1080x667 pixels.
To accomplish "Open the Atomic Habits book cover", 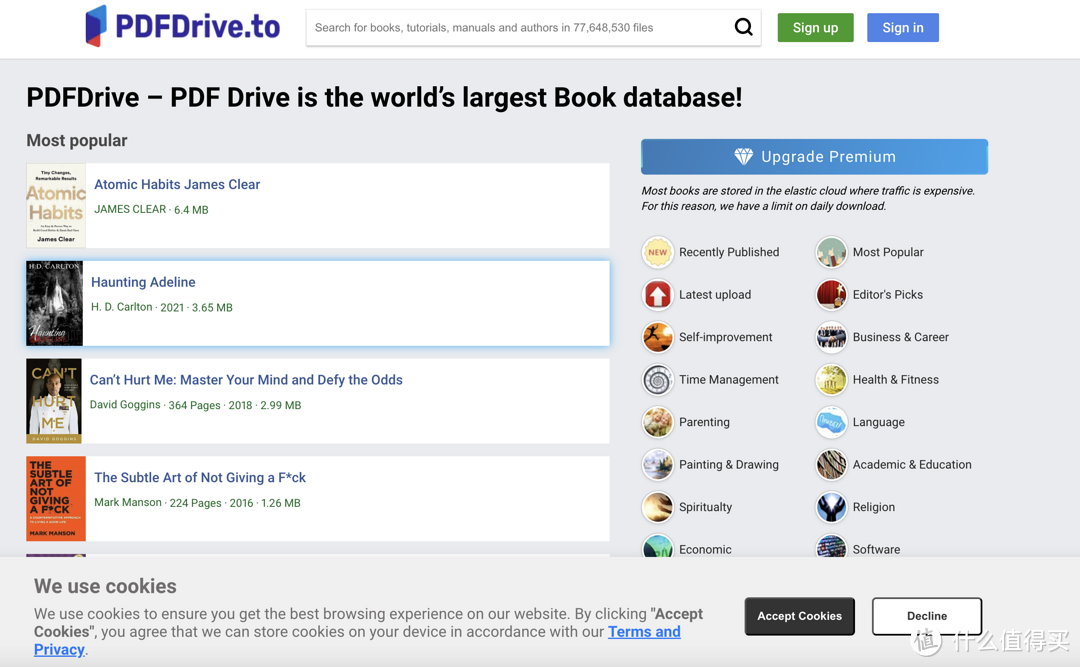I will pyautogui.click(x=56, y=205).
